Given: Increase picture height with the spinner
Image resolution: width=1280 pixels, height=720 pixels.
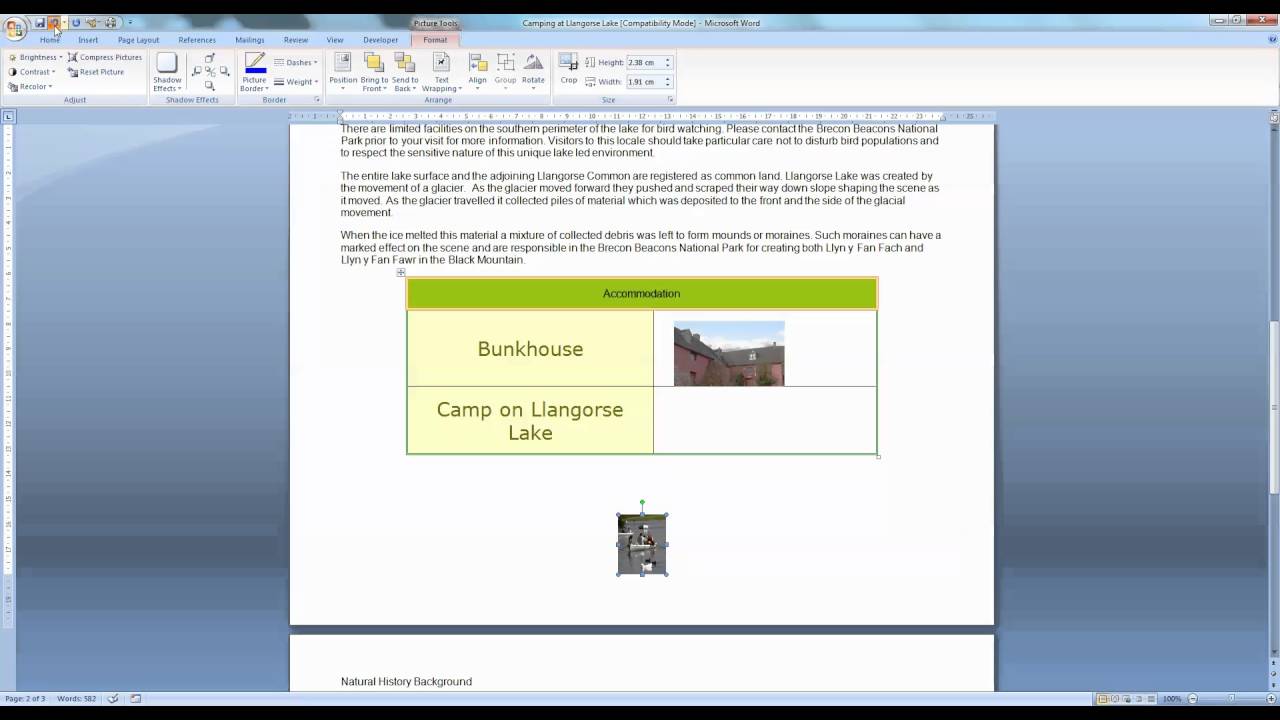Looking at the screenshot, I should pyautogui.click(x=668, y=60).
